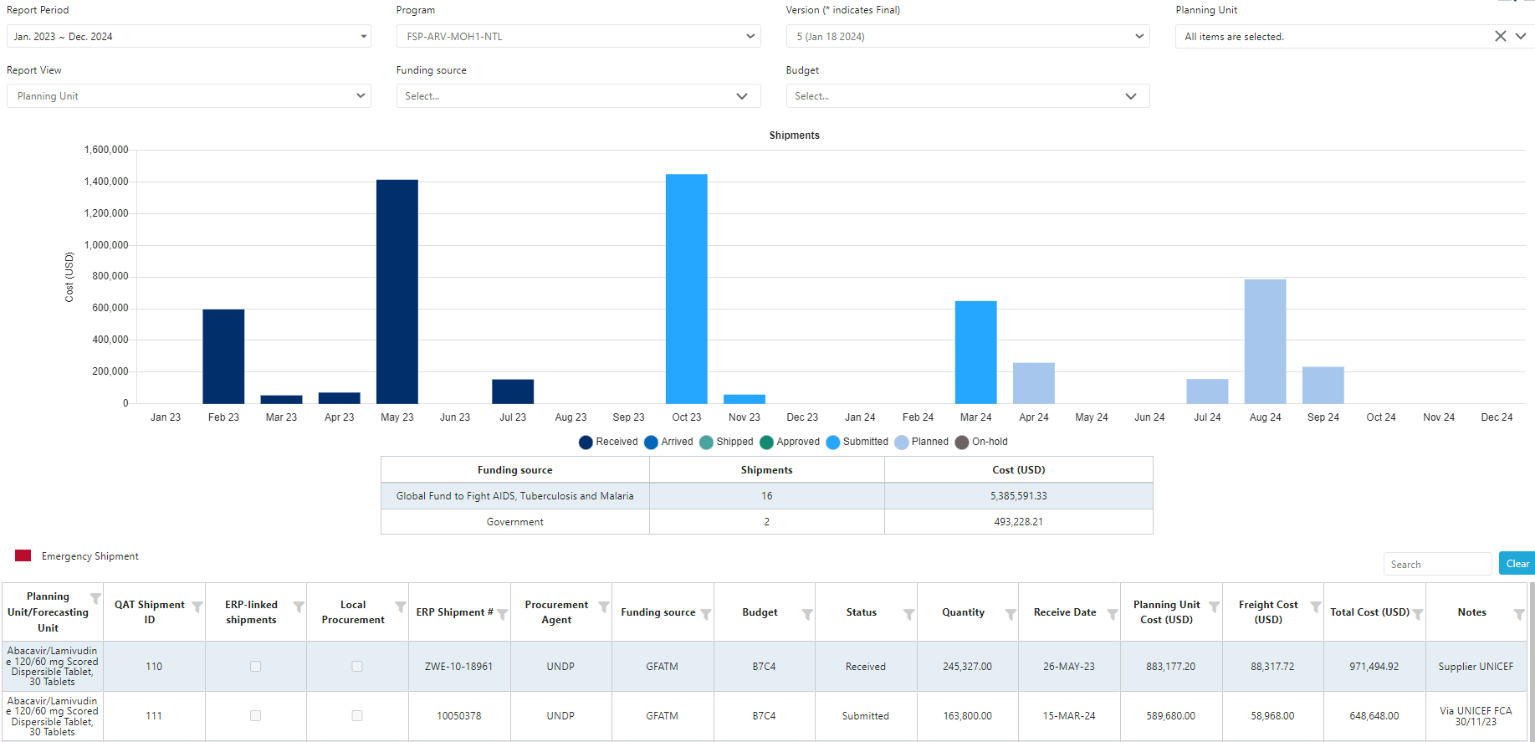This screenshot has height=742, width=1535.
Task: Open filter for Status column
Action: pos(909,614)
